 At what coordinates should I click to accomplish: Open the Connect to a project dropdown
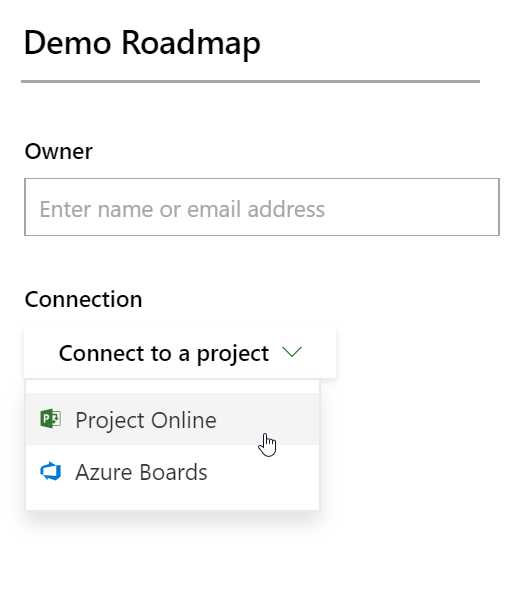(180, 352)
